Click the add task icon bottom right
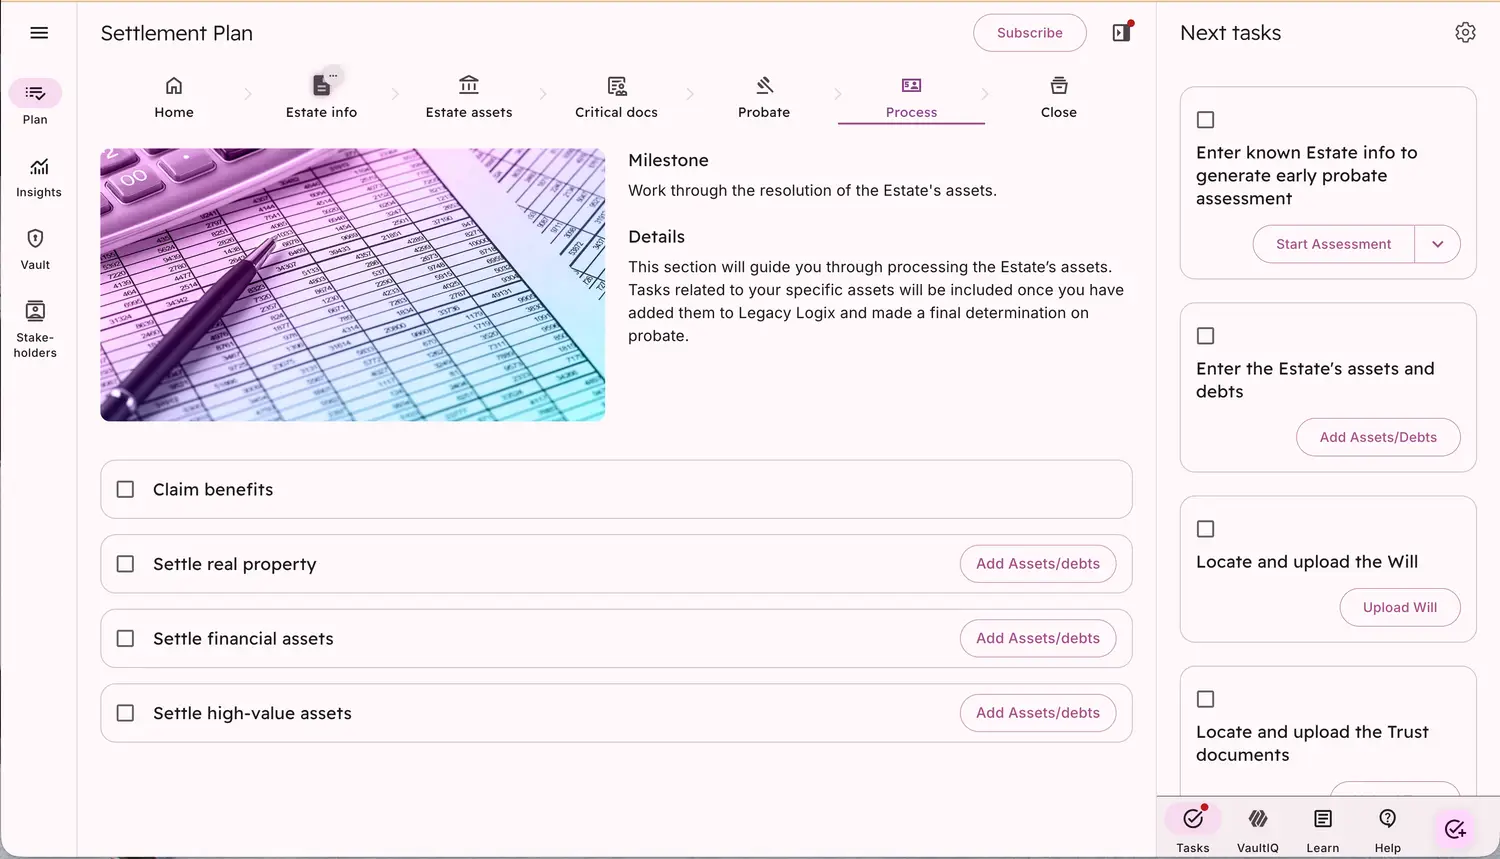The width and height of the screenshot is (1500, 859). click(1455, 829)
